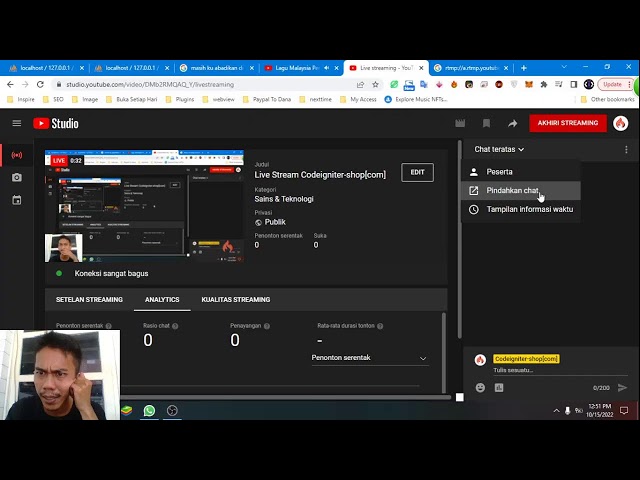Click the live stream preview thumbnail
The width and height of the screenshot is (640, 480).
point(144,206)
